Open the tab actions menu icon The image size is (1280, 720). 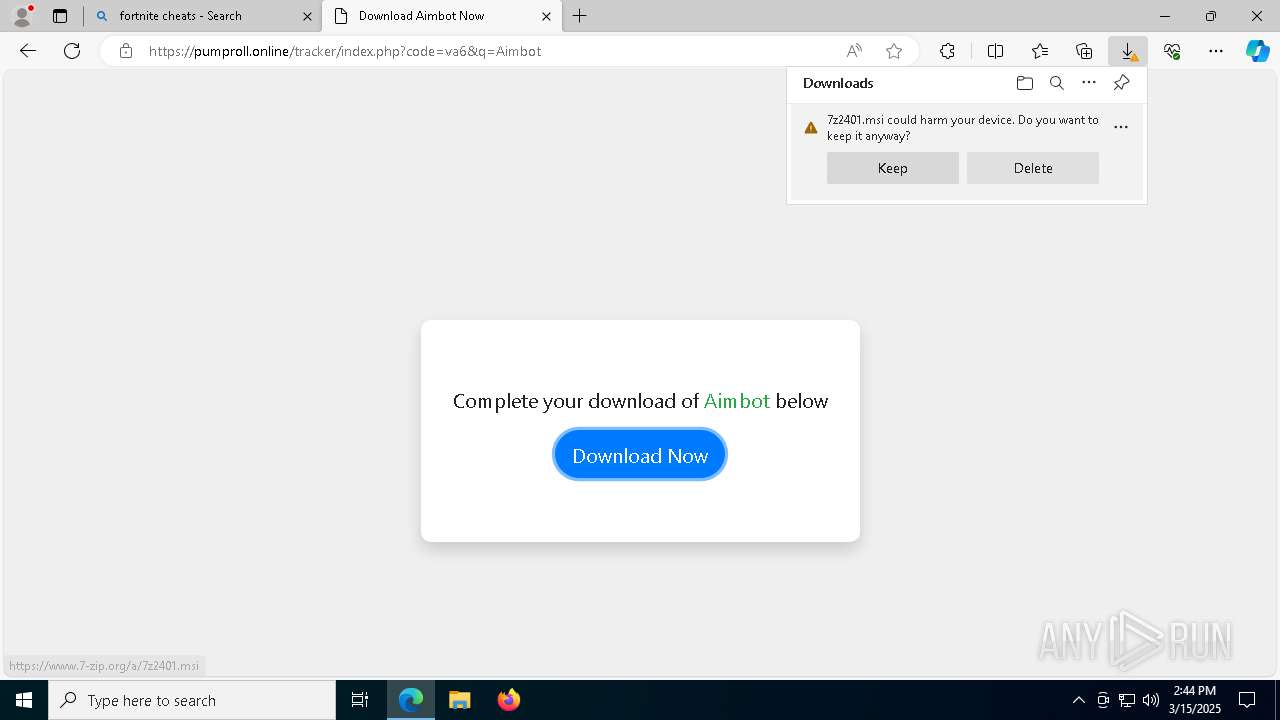point(60,16)
